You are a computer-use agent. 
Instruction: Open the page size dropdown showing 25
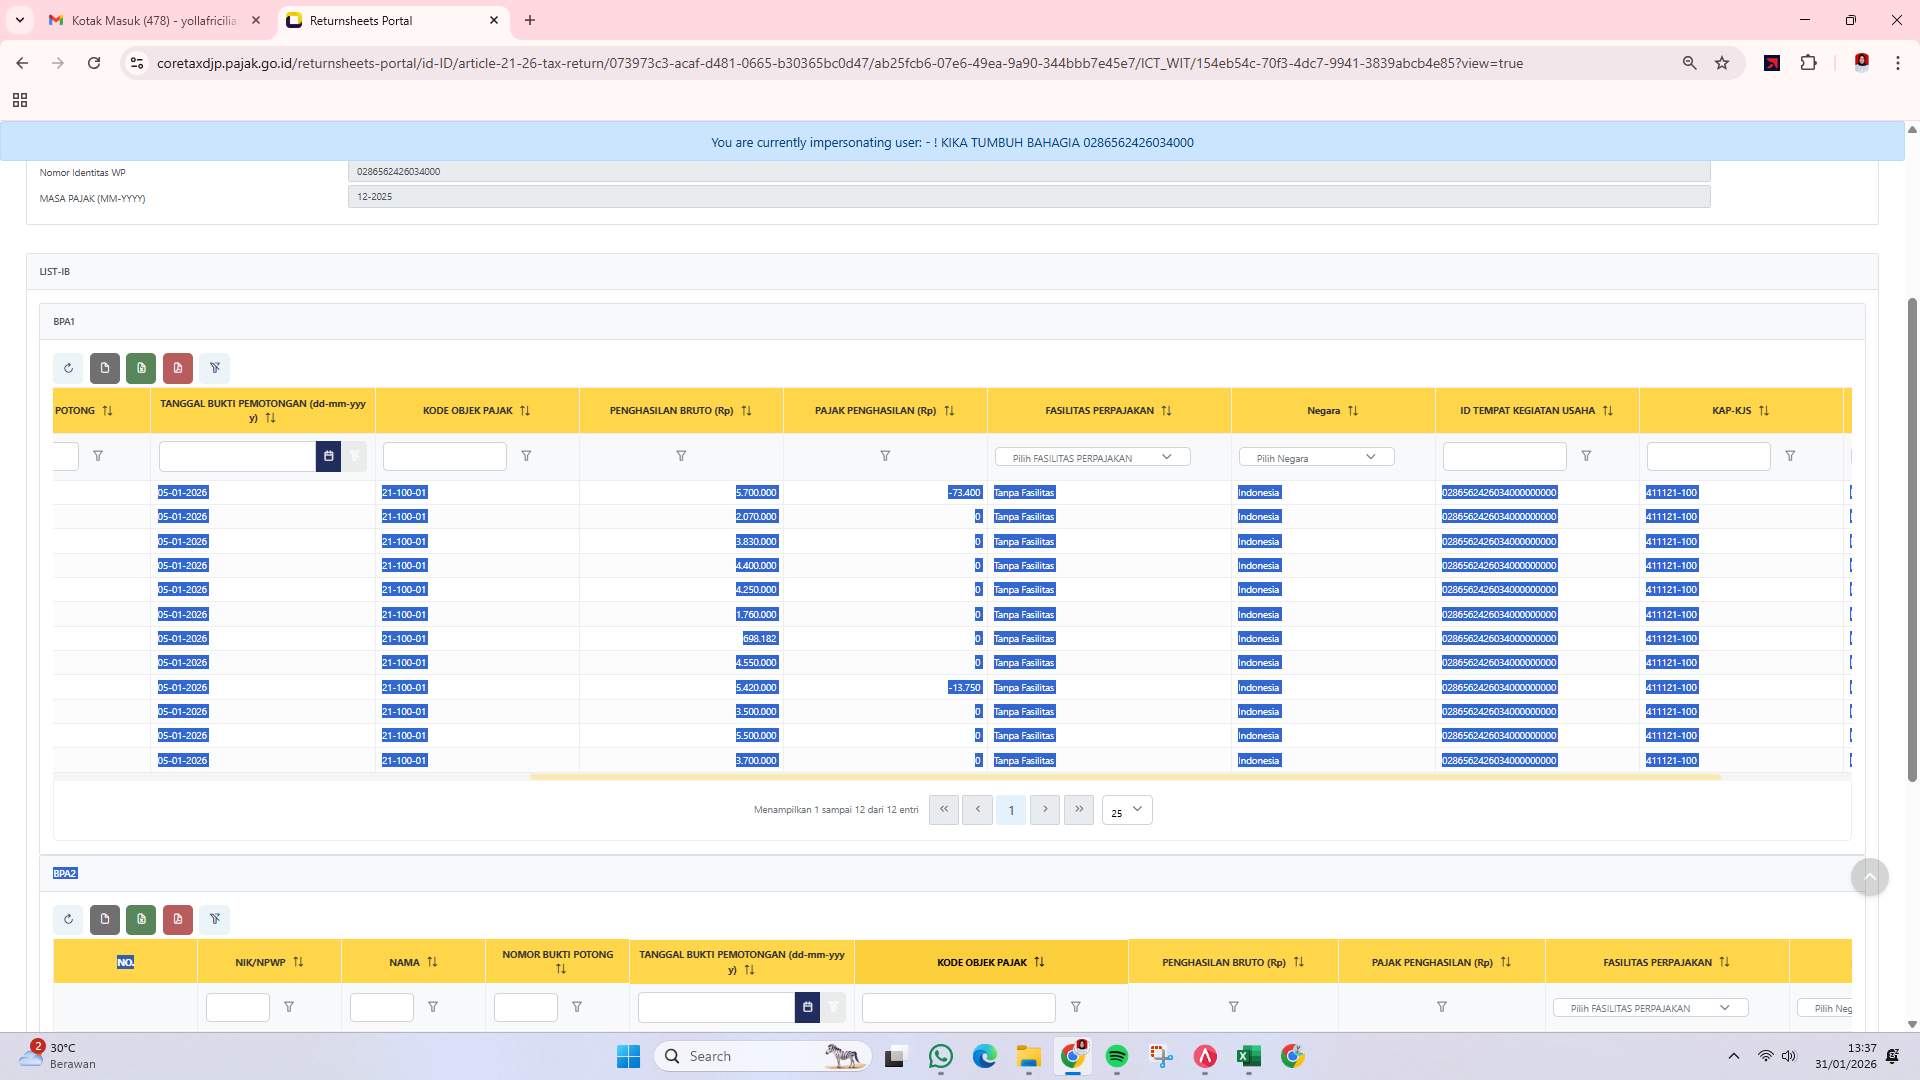tap(1126, 811)
